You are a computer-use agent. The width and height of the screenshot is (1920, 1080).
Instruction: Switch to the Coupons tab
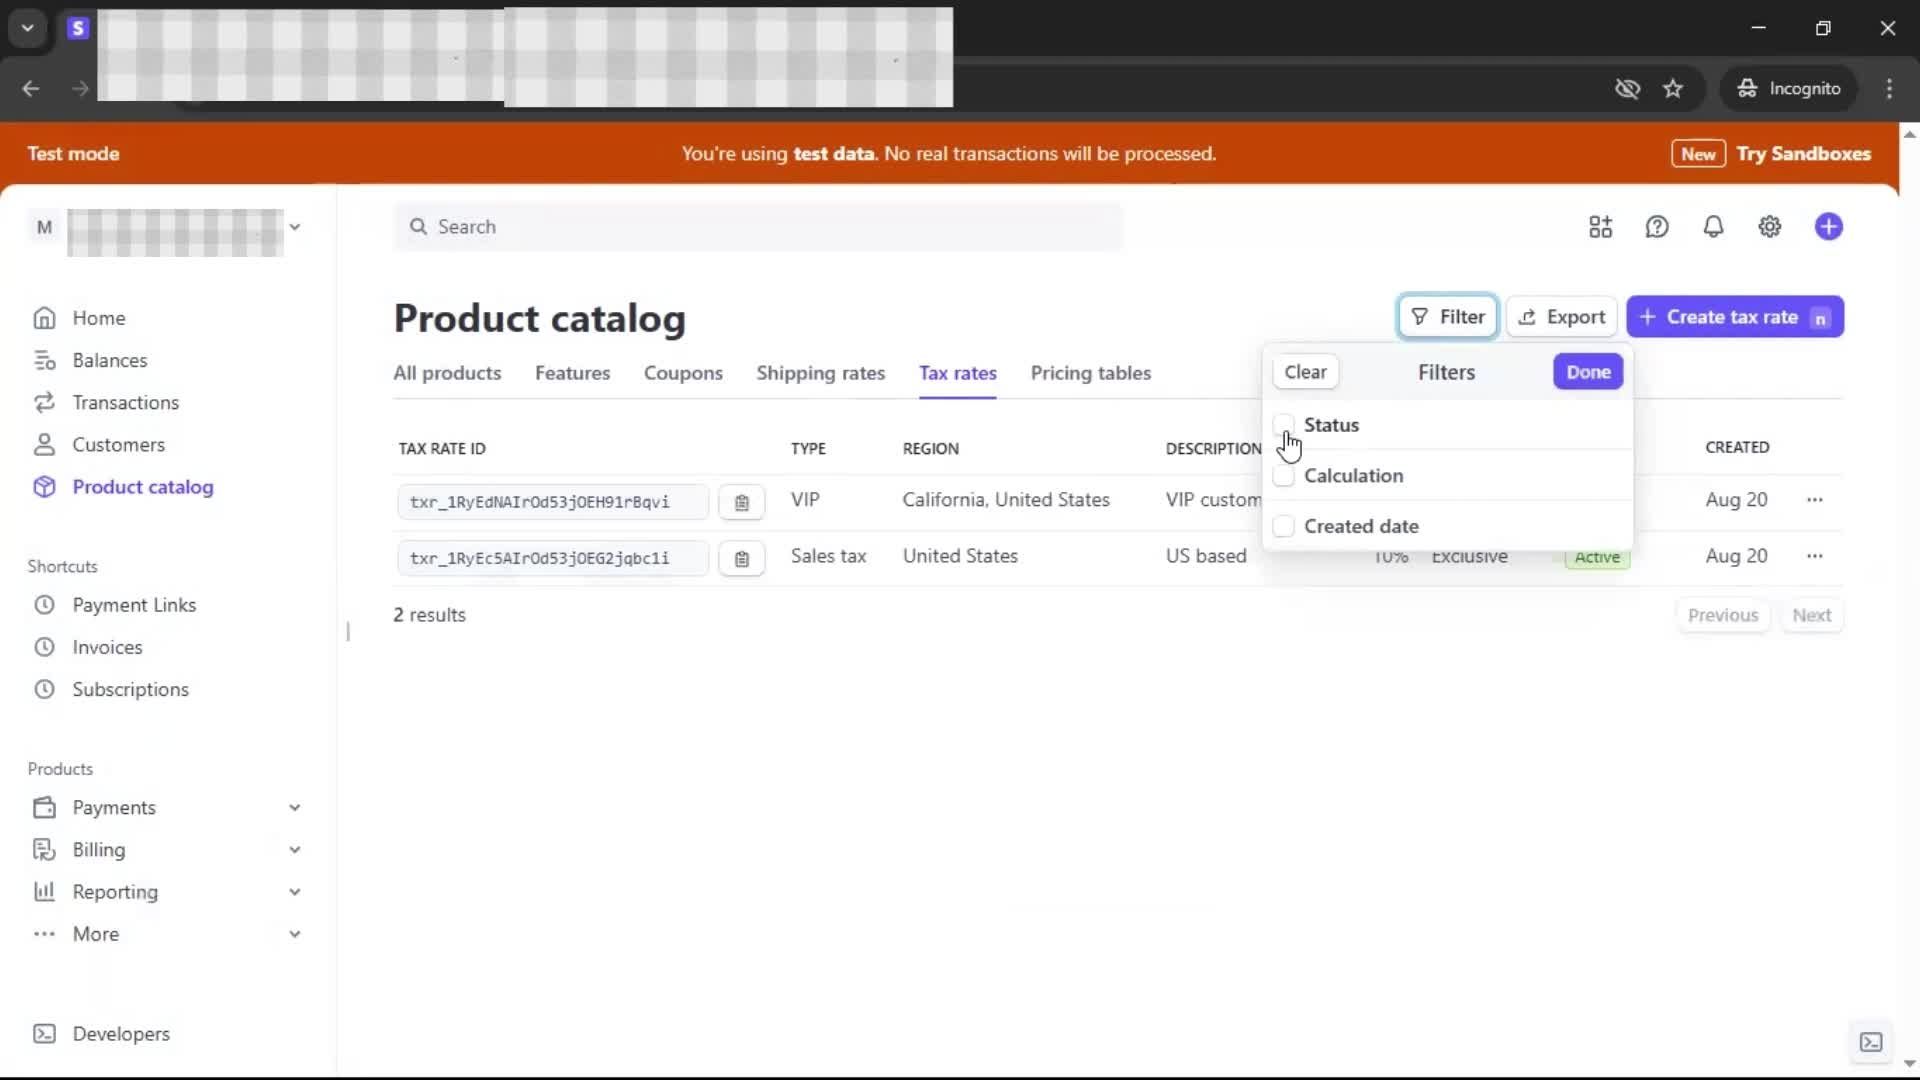point(682,373)
